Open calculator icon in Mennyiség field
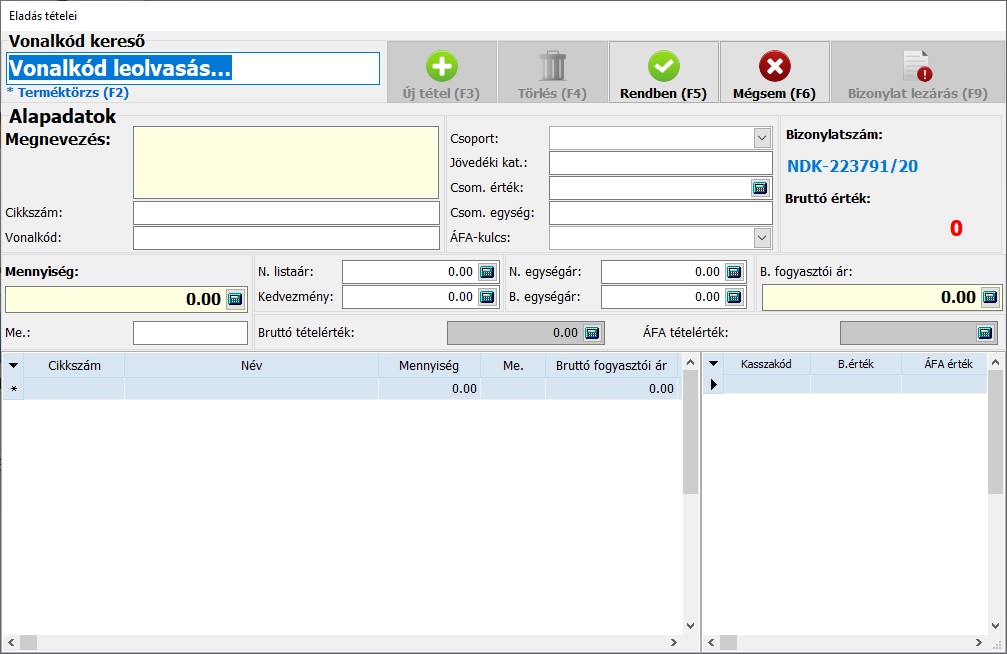Image resolution: width=1007 pixels, height=654 pixels. tap(236, 298)
